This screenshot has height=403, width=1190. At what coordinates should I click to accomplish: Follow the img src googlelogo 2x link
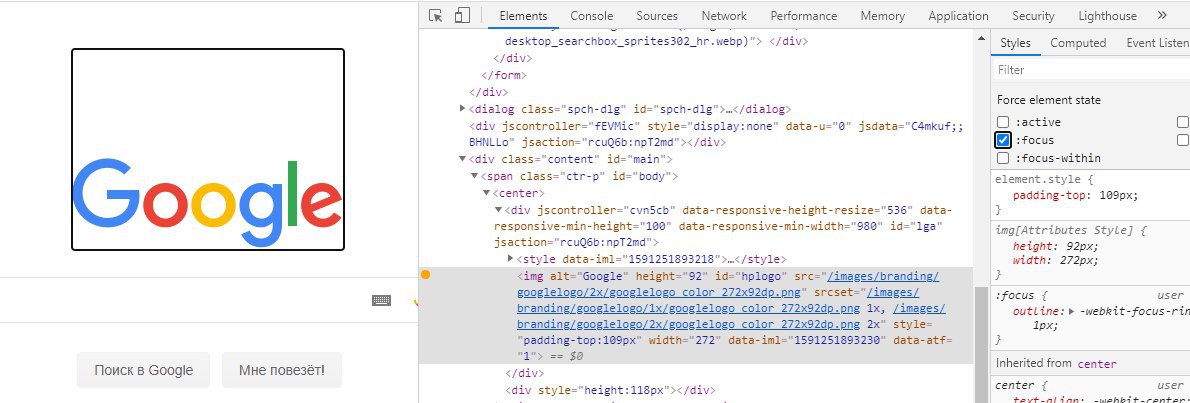[729, 284]
